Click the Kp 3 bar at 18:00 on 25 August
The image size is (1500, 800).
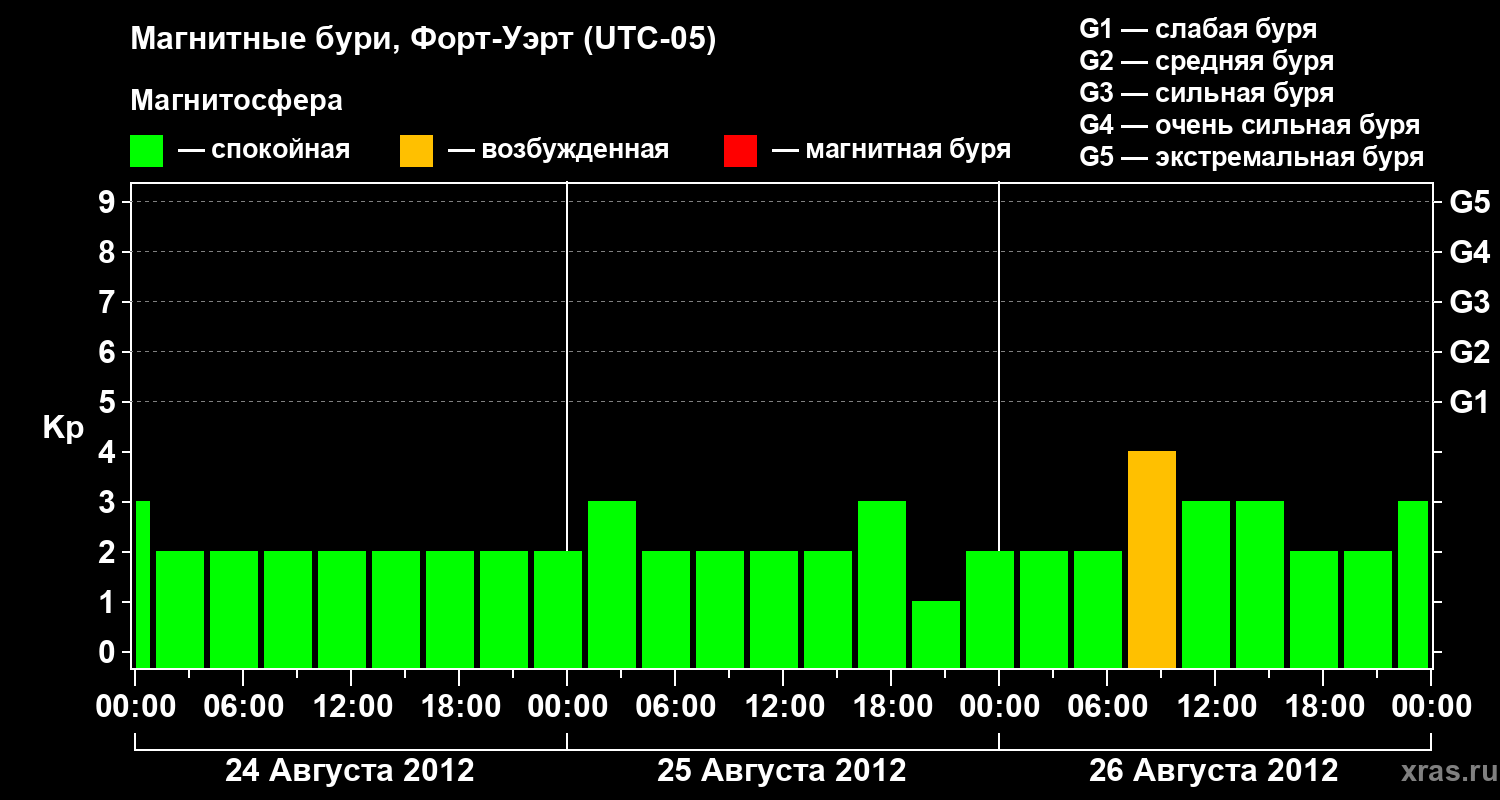[x=882, y=585]
